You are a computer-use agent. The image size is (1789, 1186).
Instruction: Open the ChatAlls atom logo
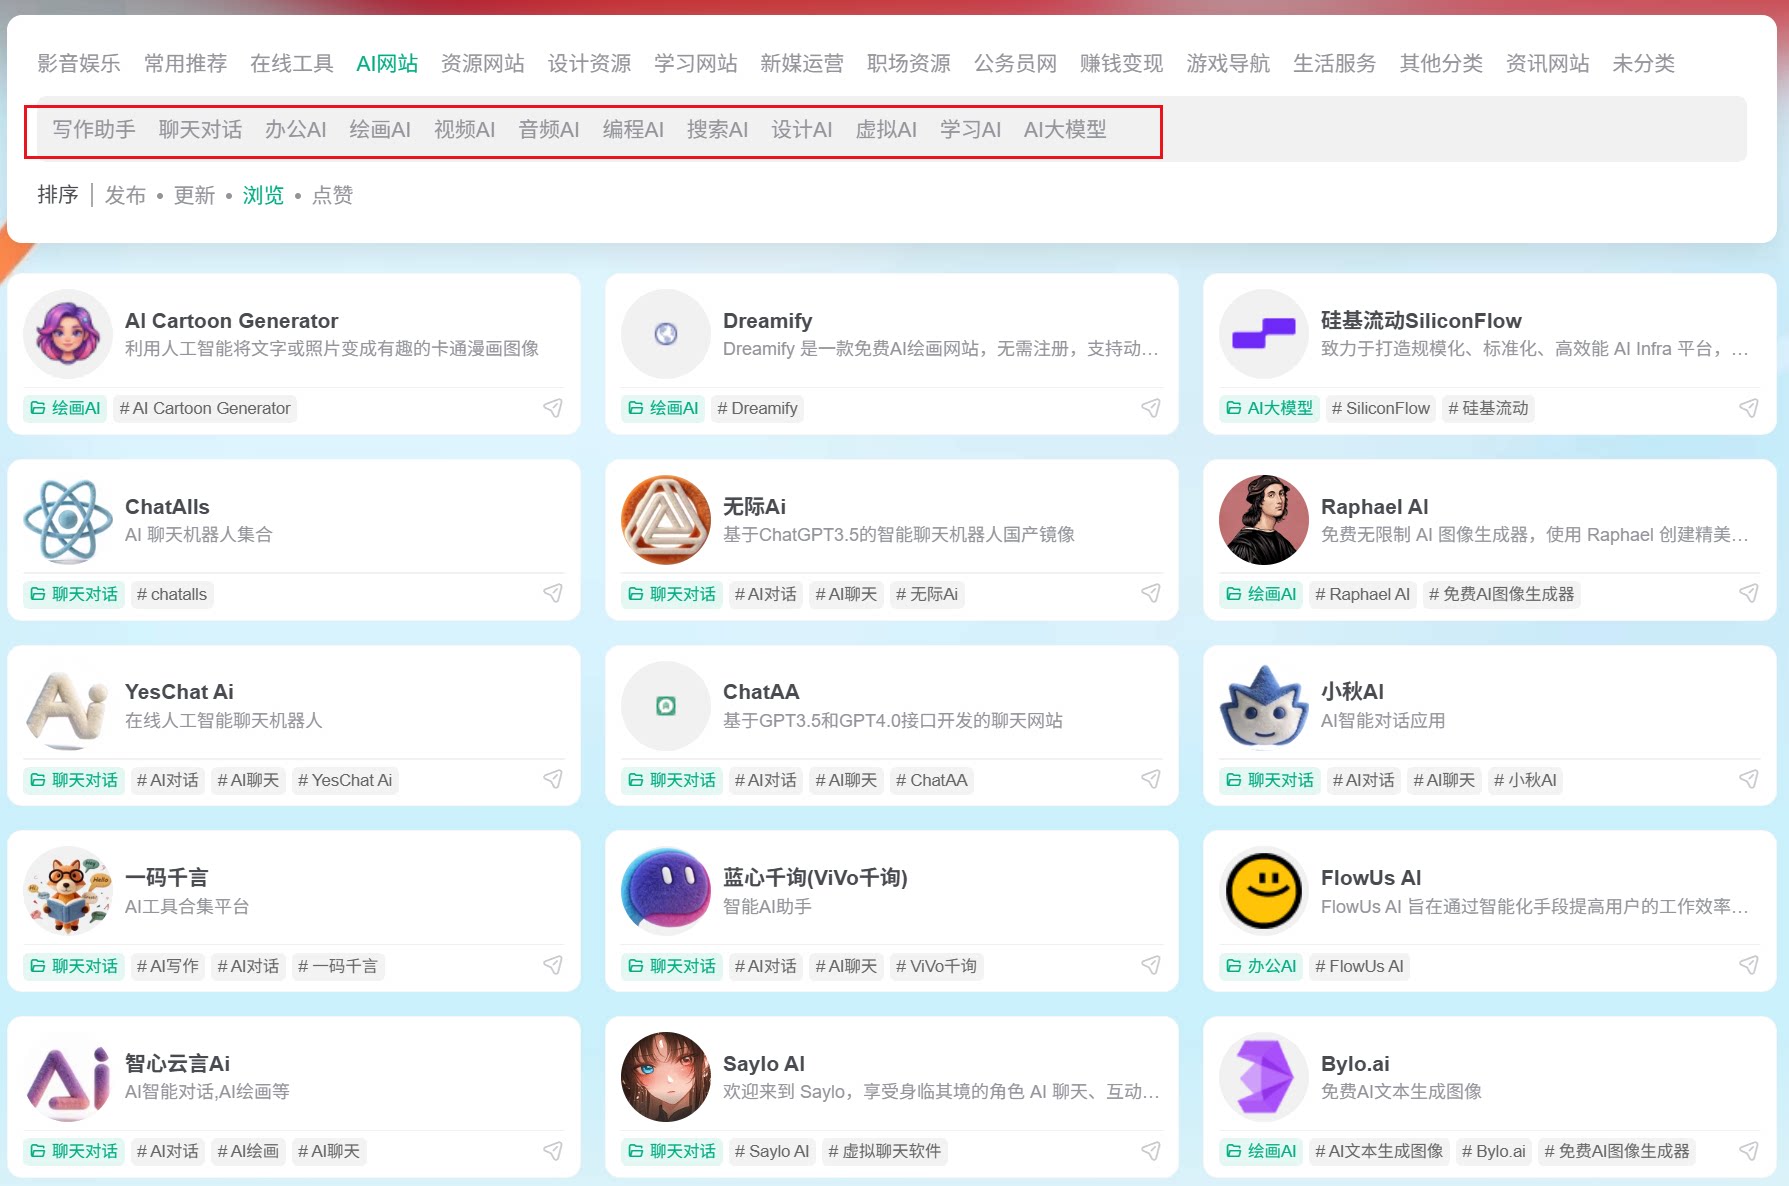pos(68,520)
